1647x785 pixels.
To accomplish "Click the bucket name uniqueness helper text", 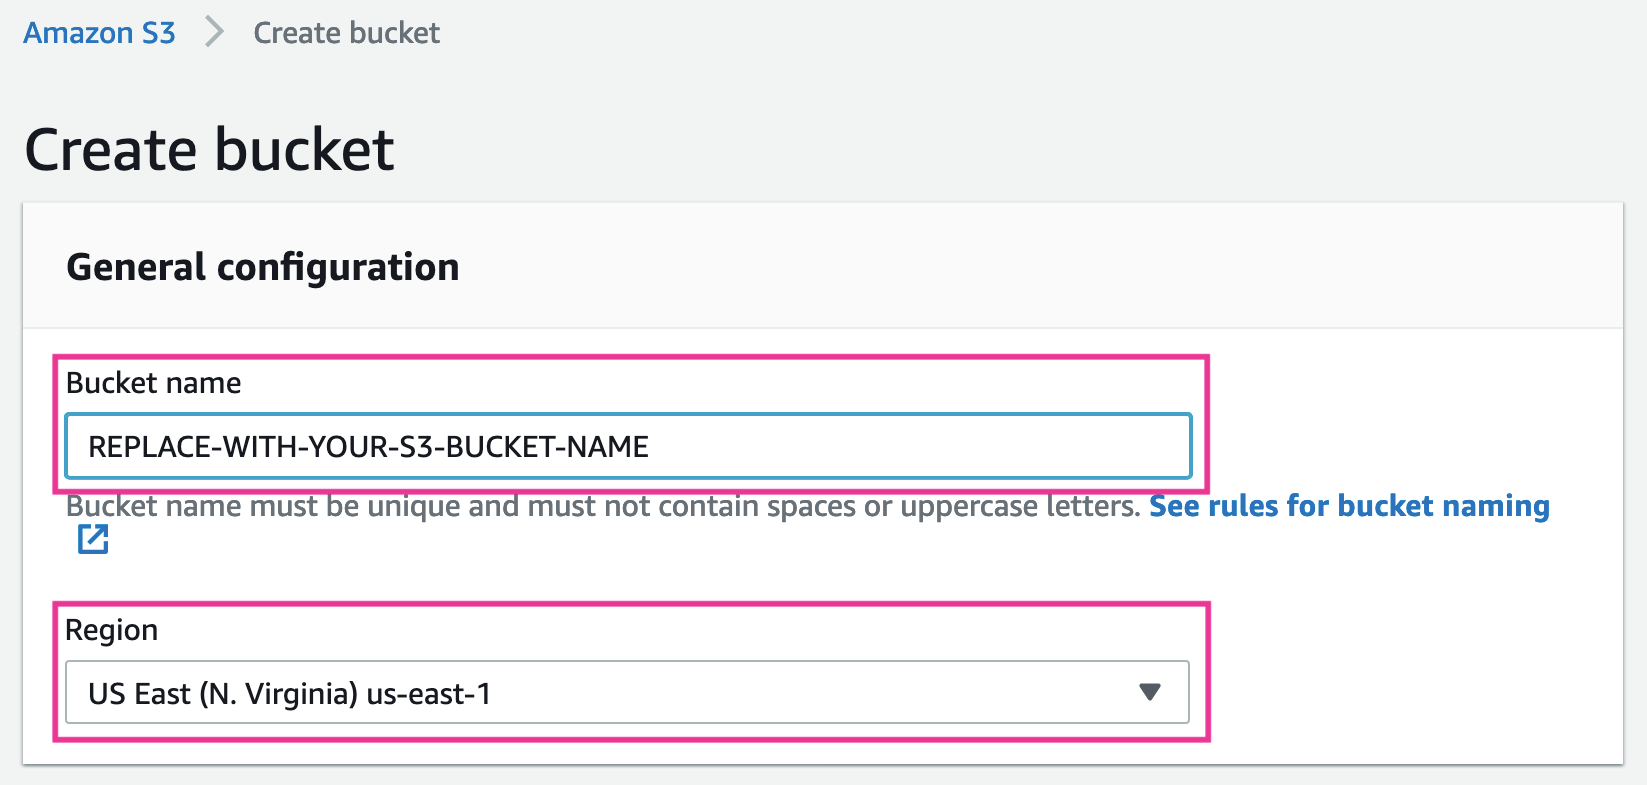I will pyautogui.click(x=603, y=506).
